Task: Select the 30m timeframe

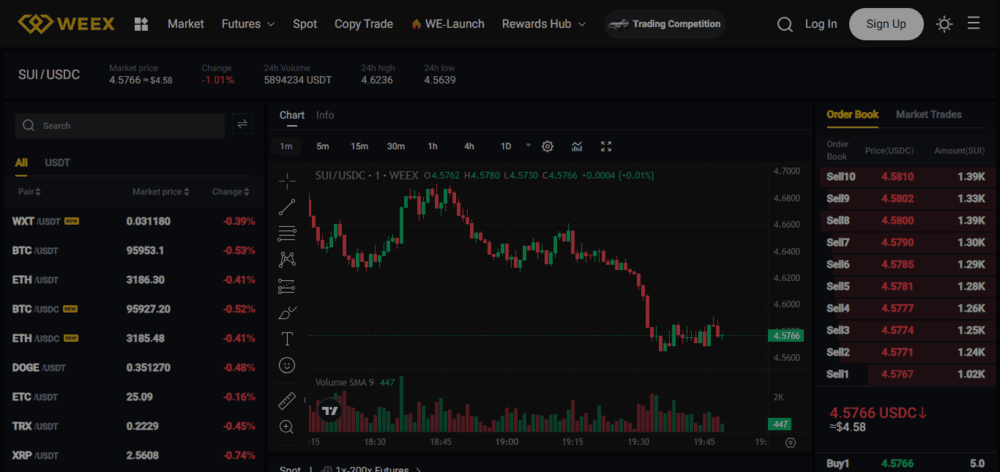Action: tap(395, 147)
